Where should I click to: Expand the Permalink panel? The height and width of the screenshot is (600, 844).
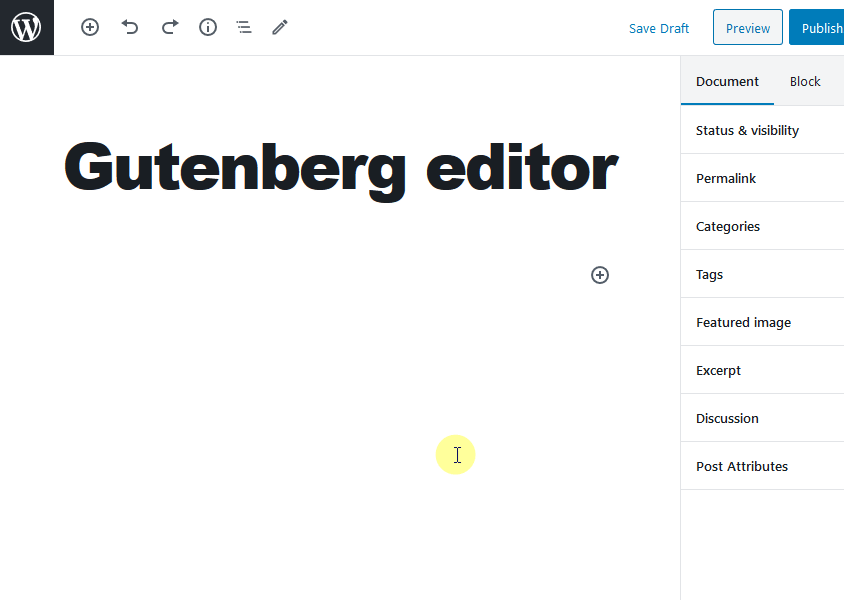point(725,178)
